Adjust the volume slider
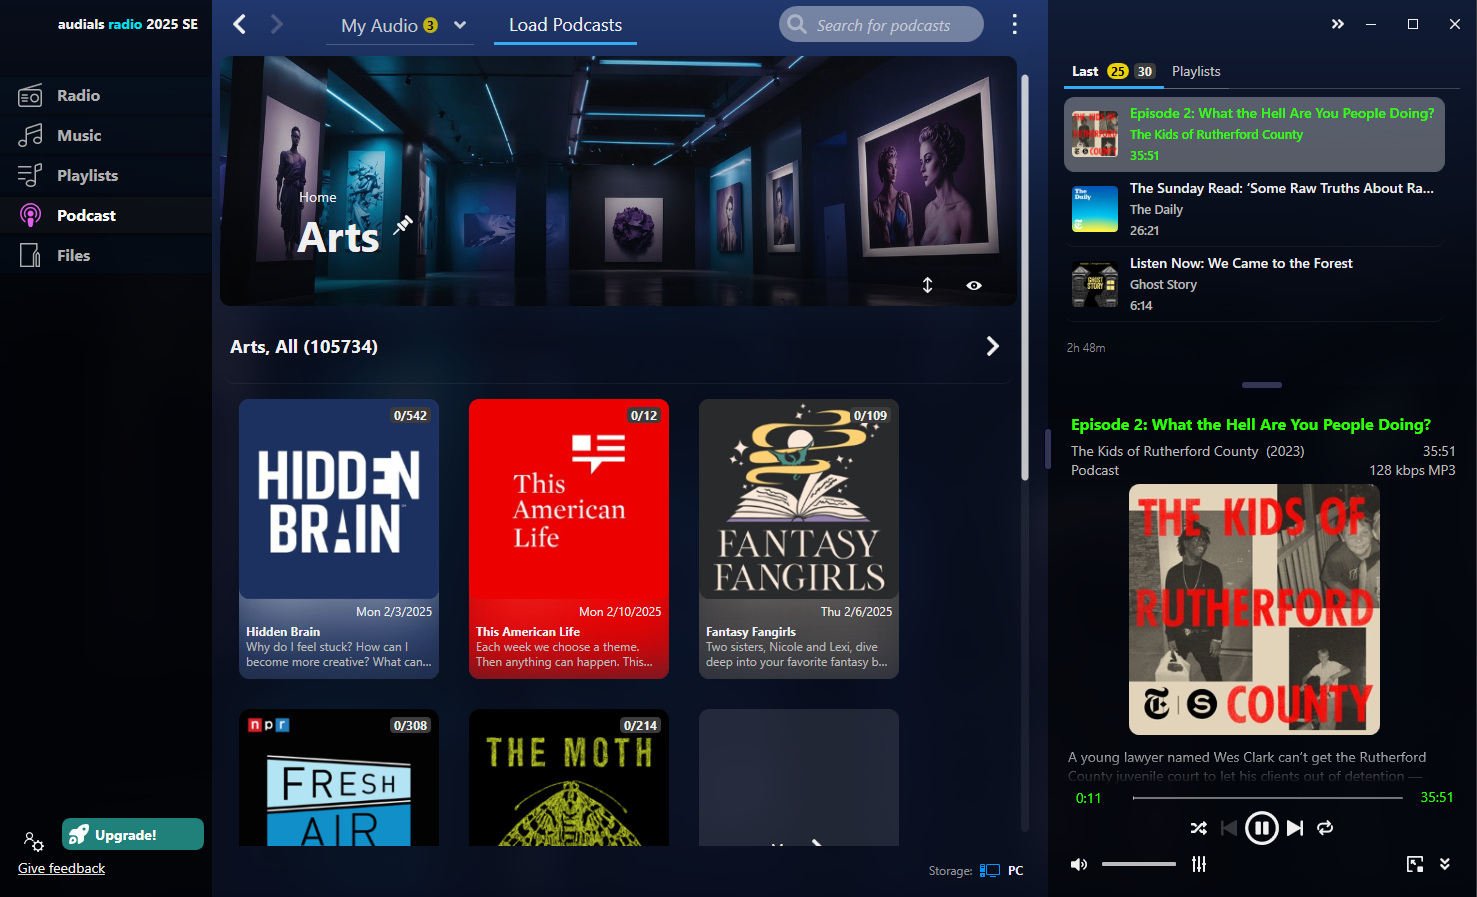1477x897 pixels. point(1139,864)
